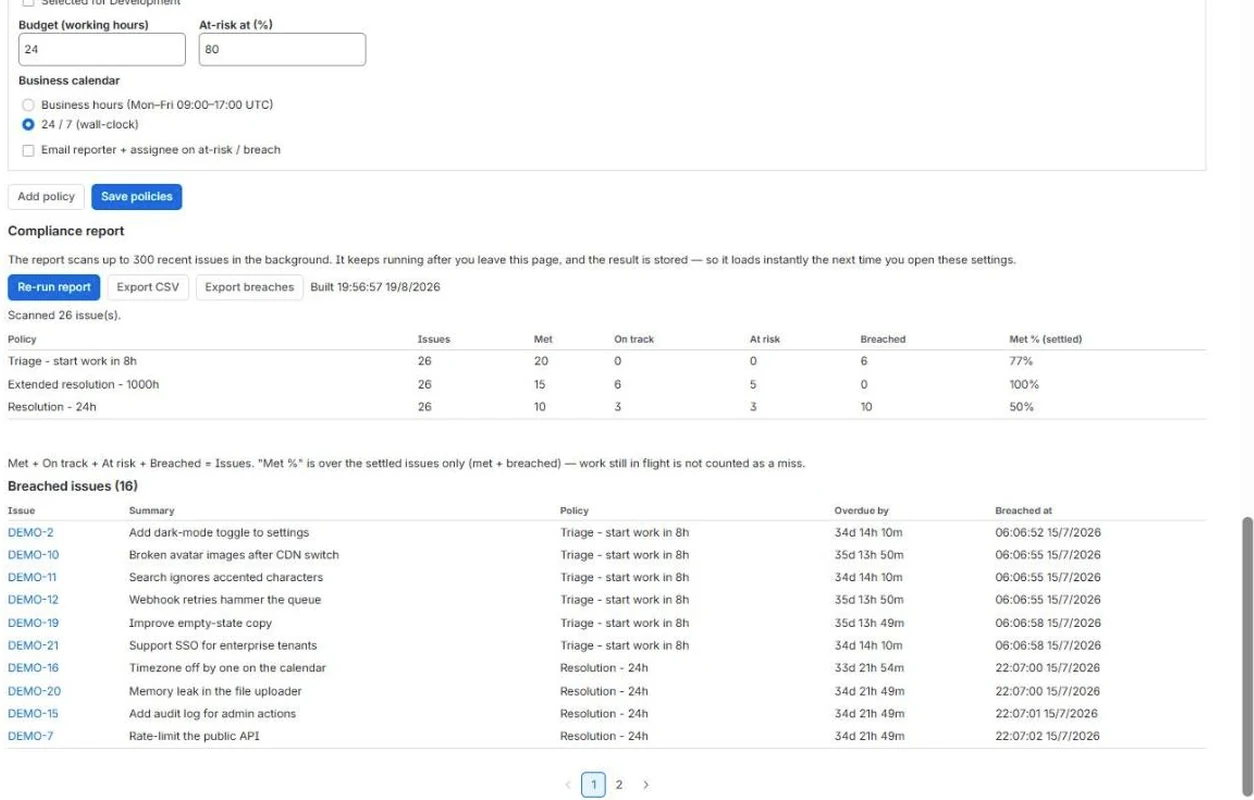Click 'Add dark-mode toggle to settings' summary
Screen dimensions: 1254x800
point(219,533)
